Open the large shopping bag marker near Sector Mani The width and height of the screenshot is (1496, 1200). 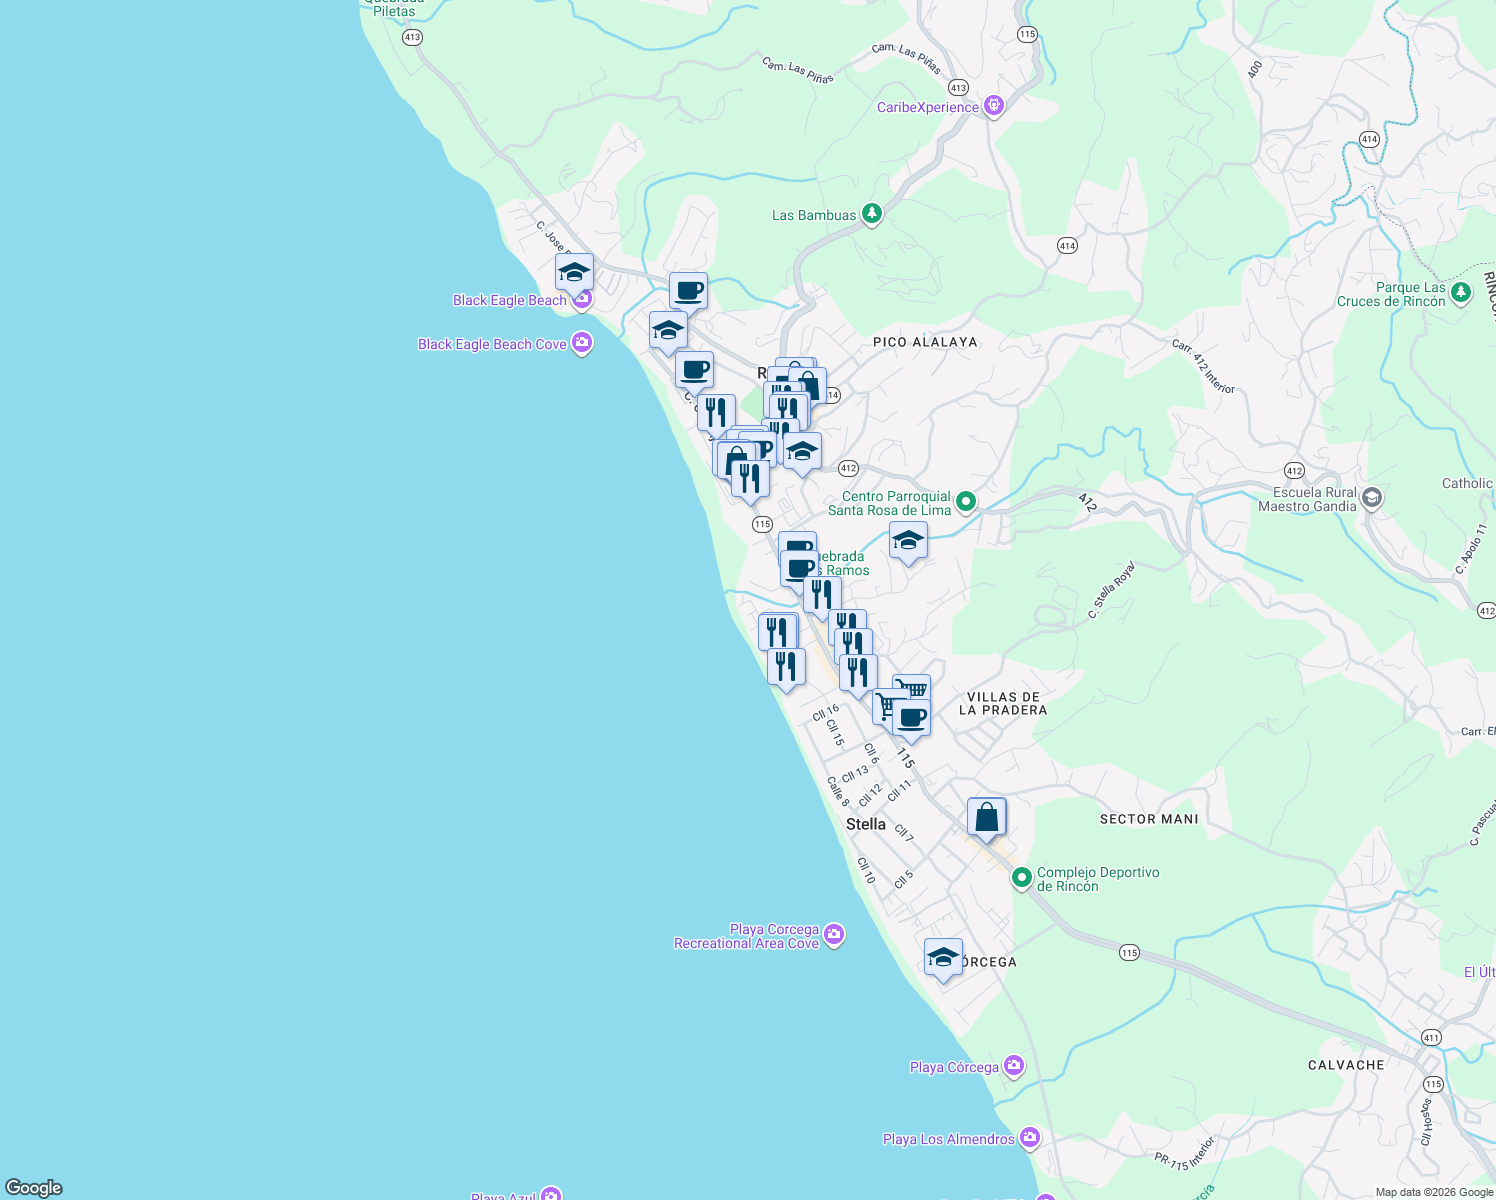tap(986, 817)
